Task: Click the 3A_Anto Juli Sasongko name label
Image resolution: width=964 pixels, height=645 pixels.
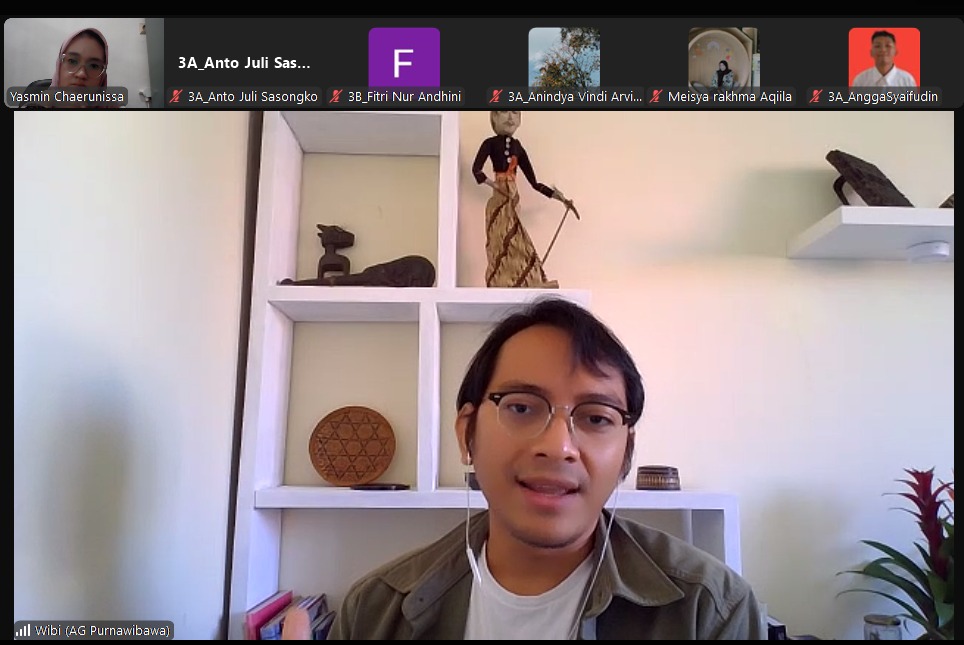Action: tap(252, 97)
